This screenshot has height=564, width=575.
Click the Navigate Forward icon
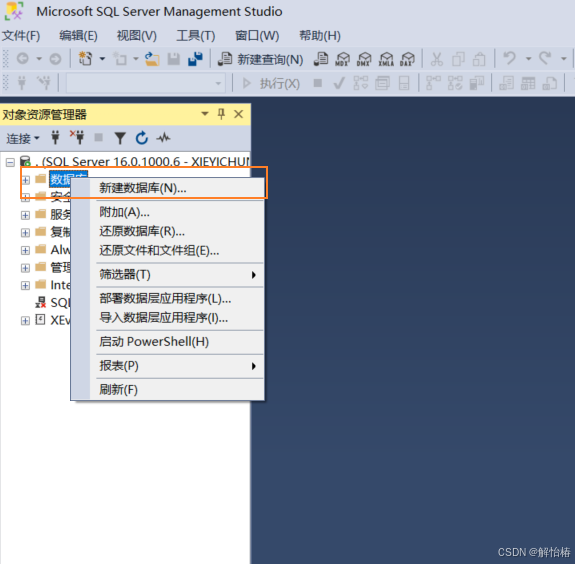tap(55, 59)
